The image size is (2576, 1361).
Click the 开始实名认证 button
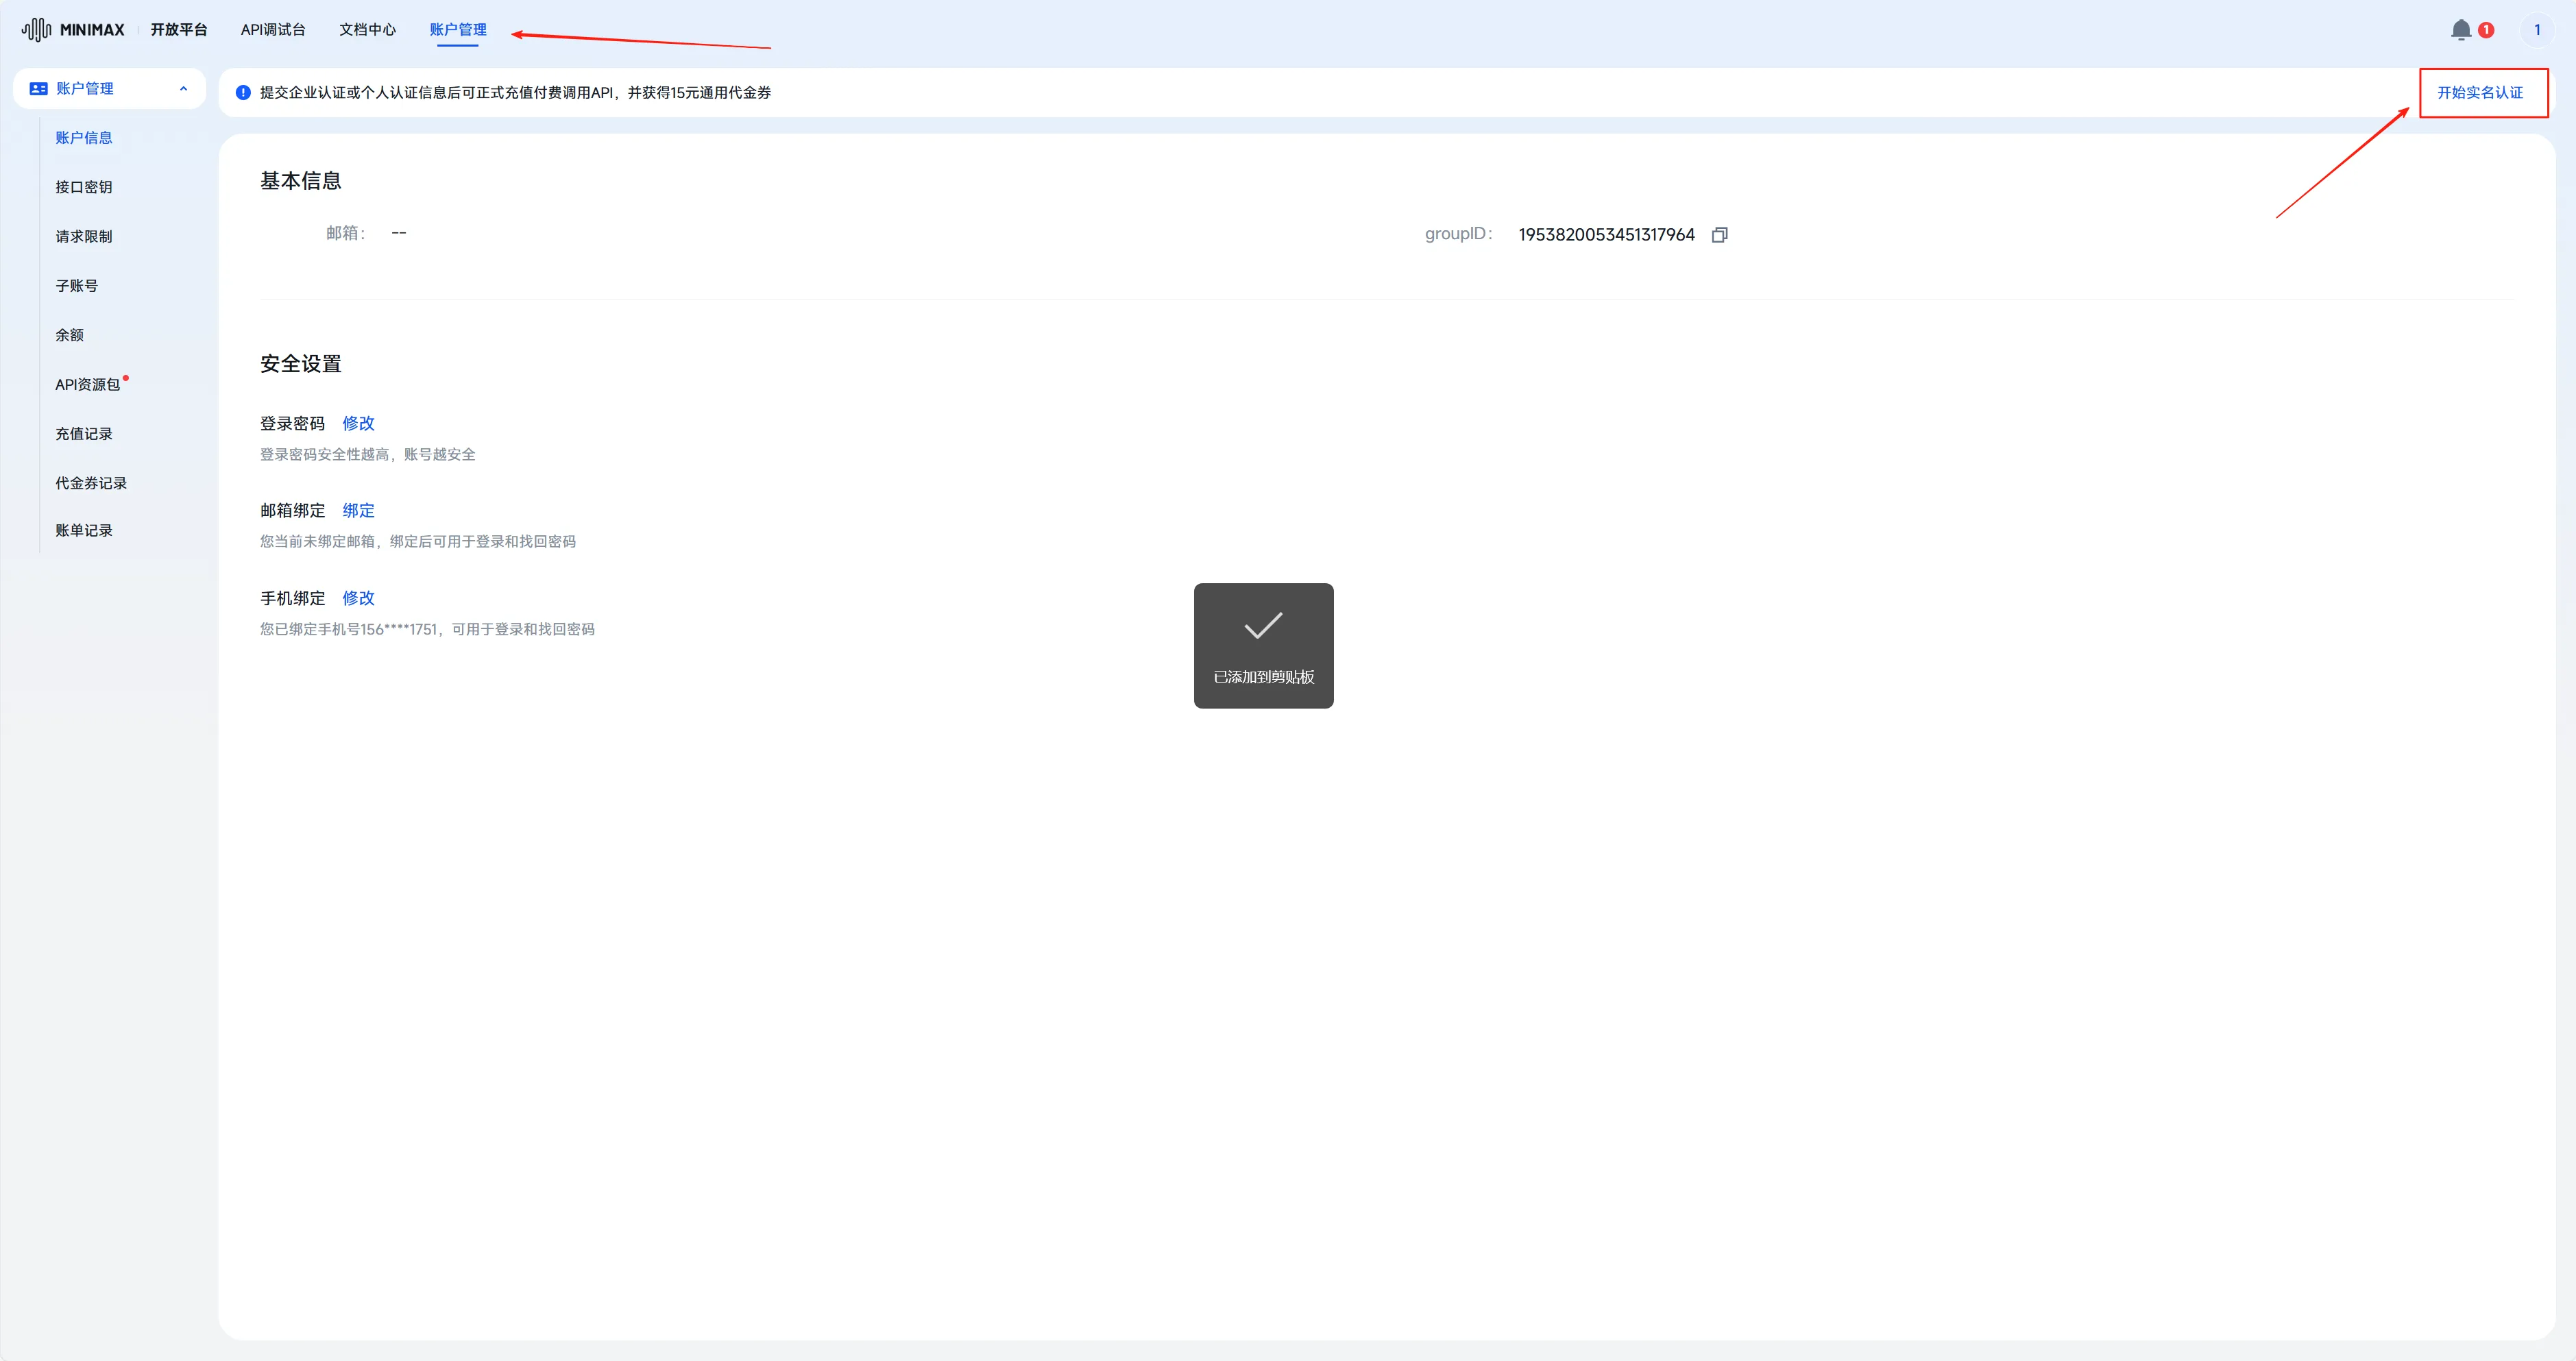point(2481,93)
